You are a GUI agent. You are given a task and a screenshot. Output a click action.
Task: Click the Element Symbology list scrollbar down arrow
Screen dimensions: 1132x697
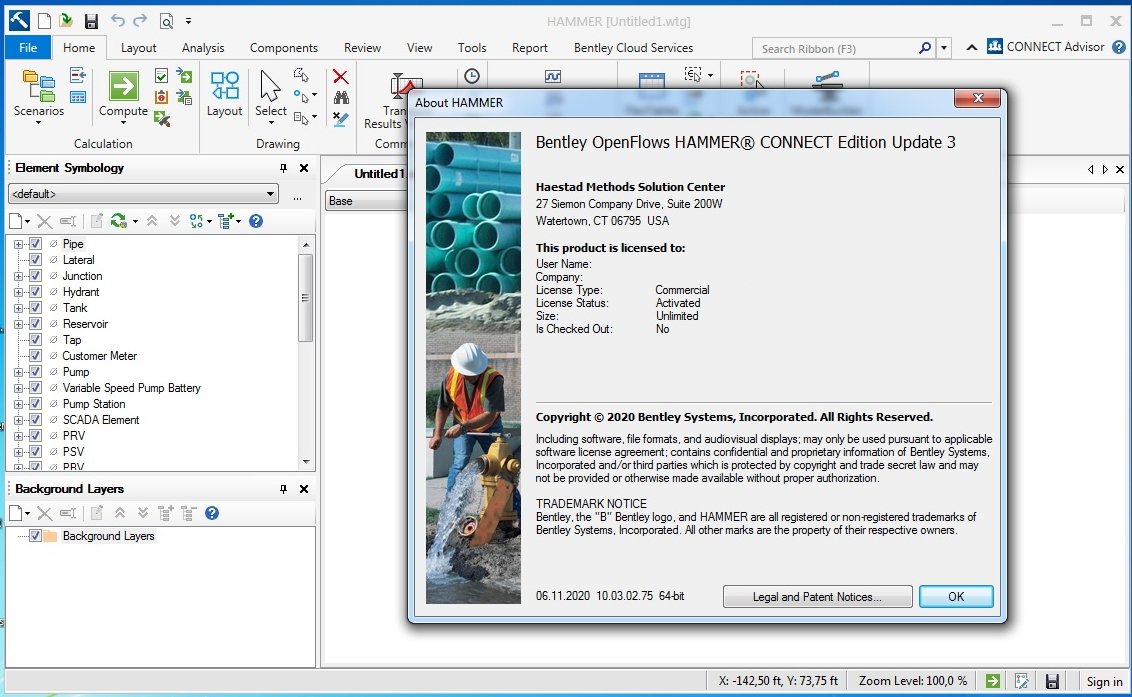306,461
